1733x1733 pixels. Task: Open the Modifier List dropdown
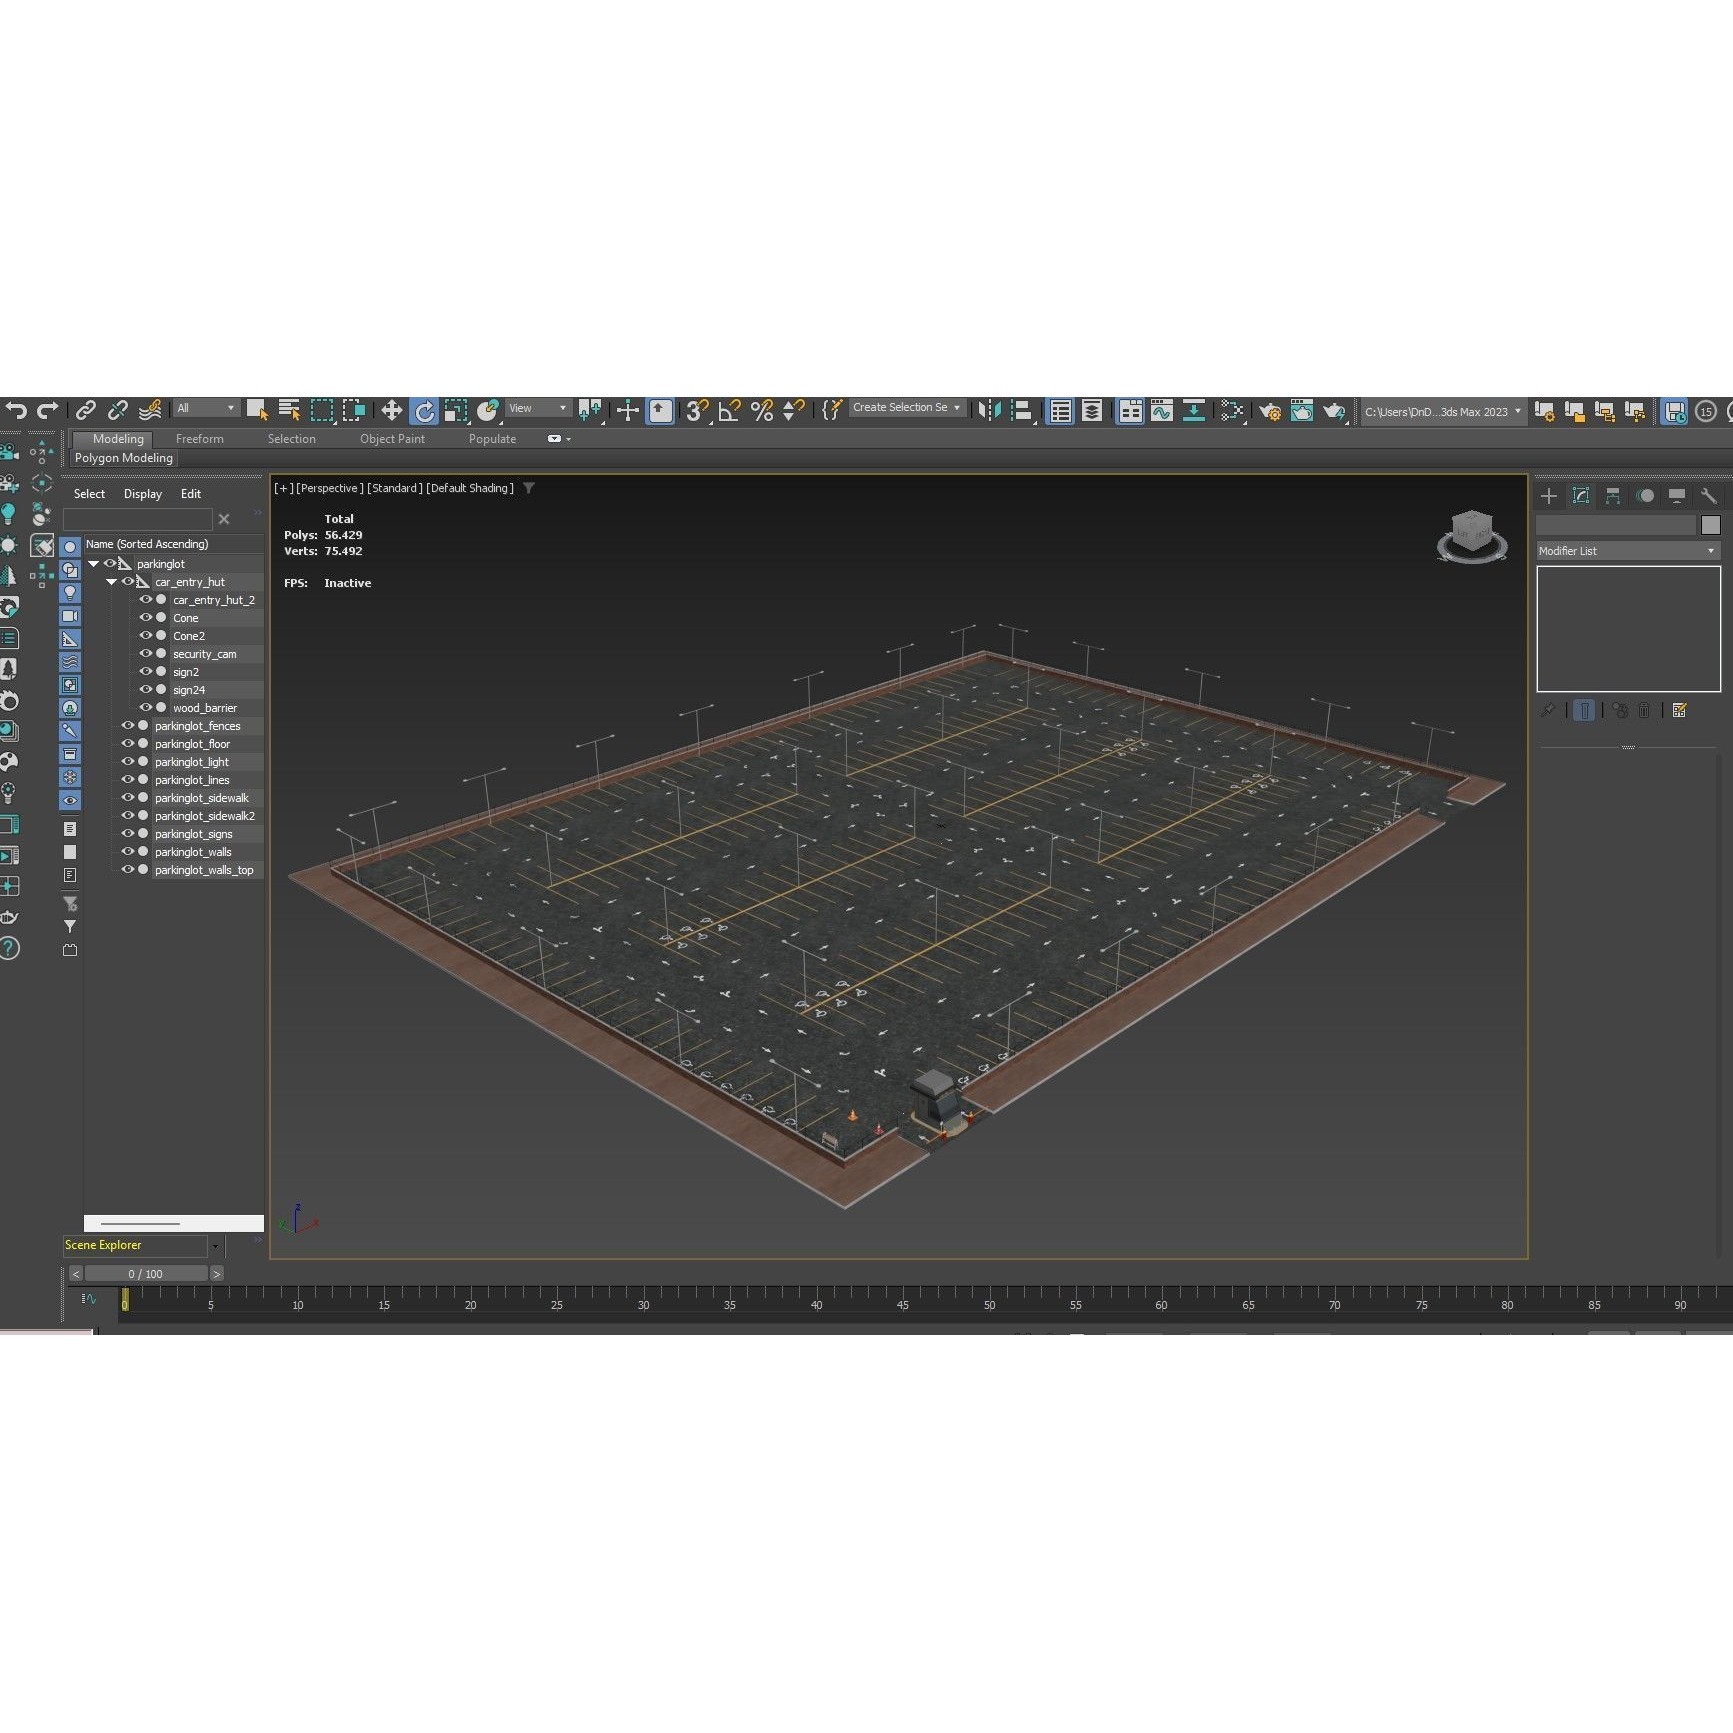(x=1625, y=551)
